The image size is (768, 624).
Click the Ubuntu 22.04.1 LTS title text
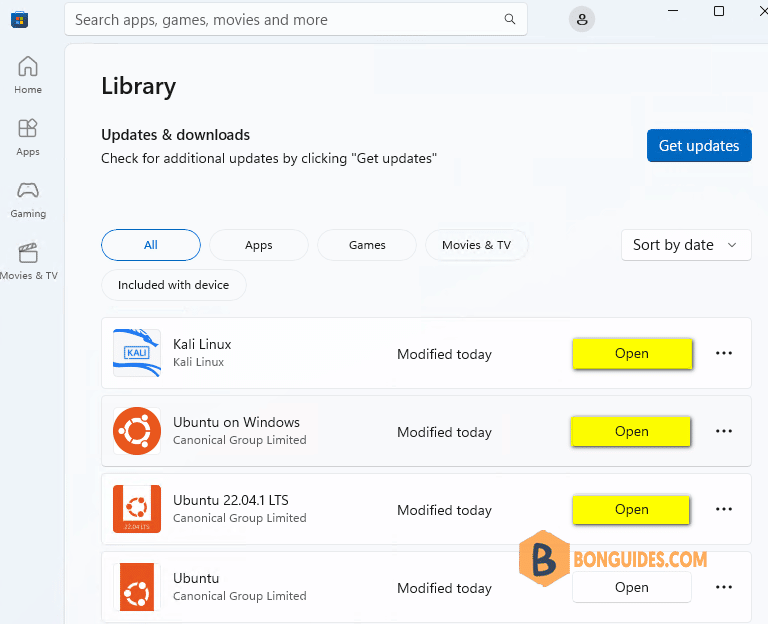pyautogui.click(x=231, y=500)
